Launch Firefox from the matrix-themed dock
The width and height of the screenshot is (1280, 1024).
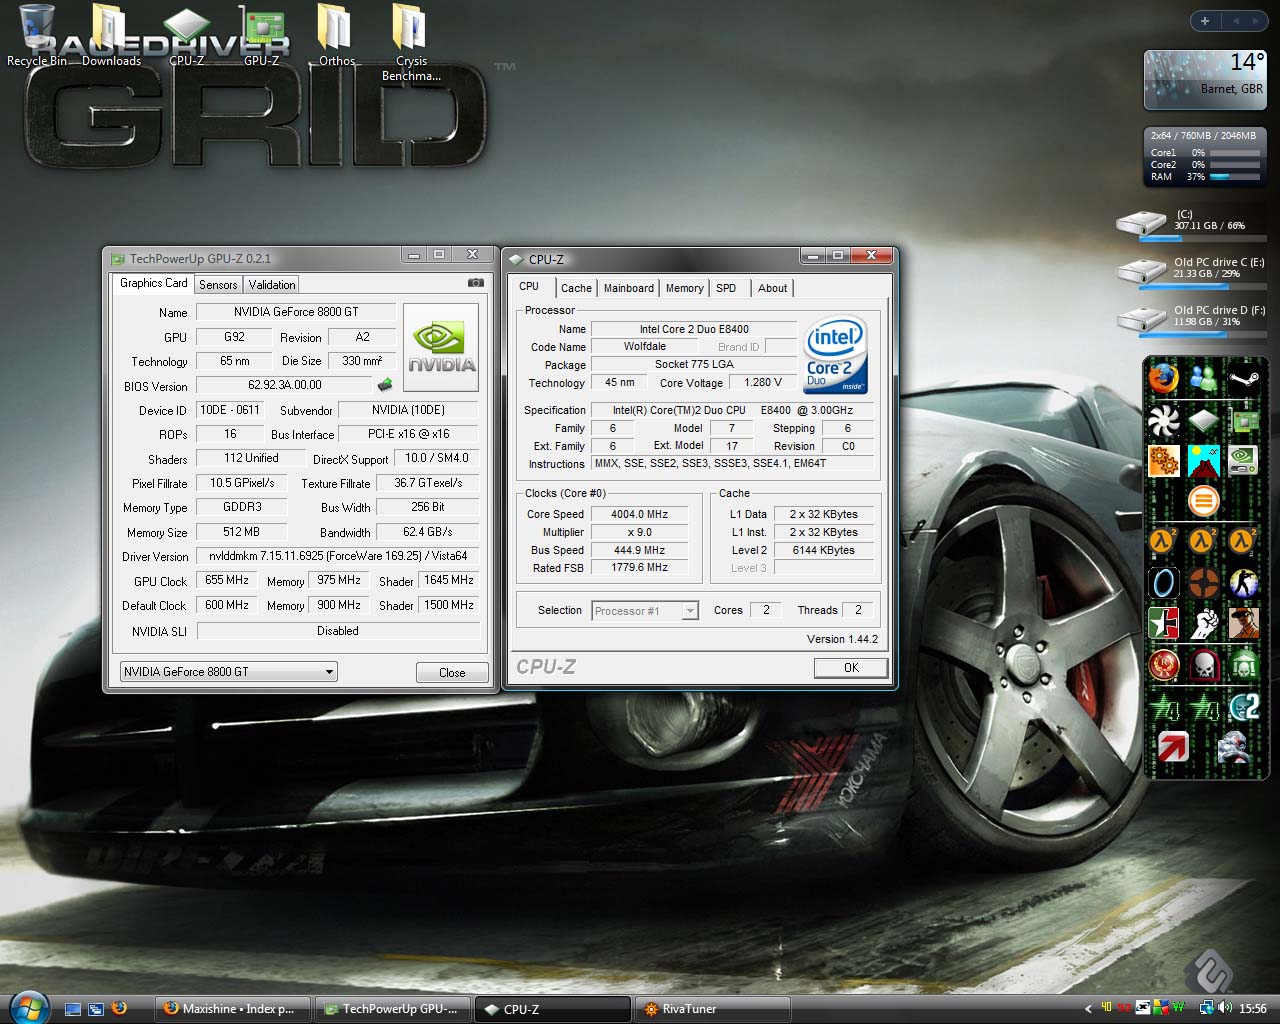[x=1163, y=379]
